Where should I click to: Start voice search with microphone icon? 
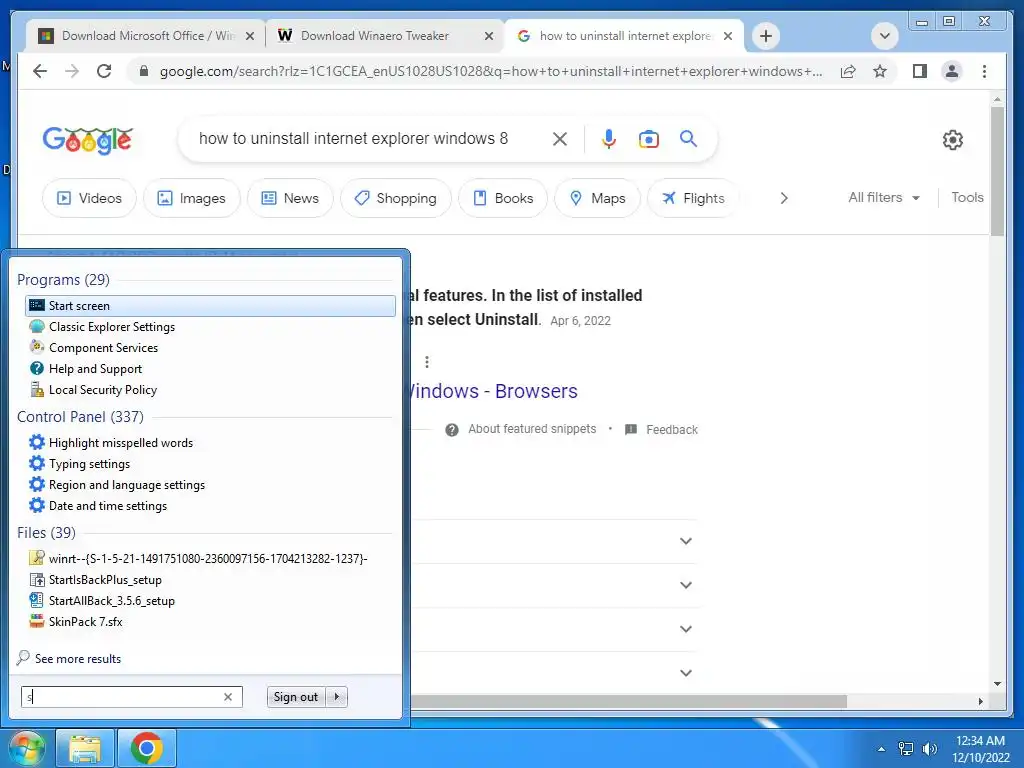(609, 139)
